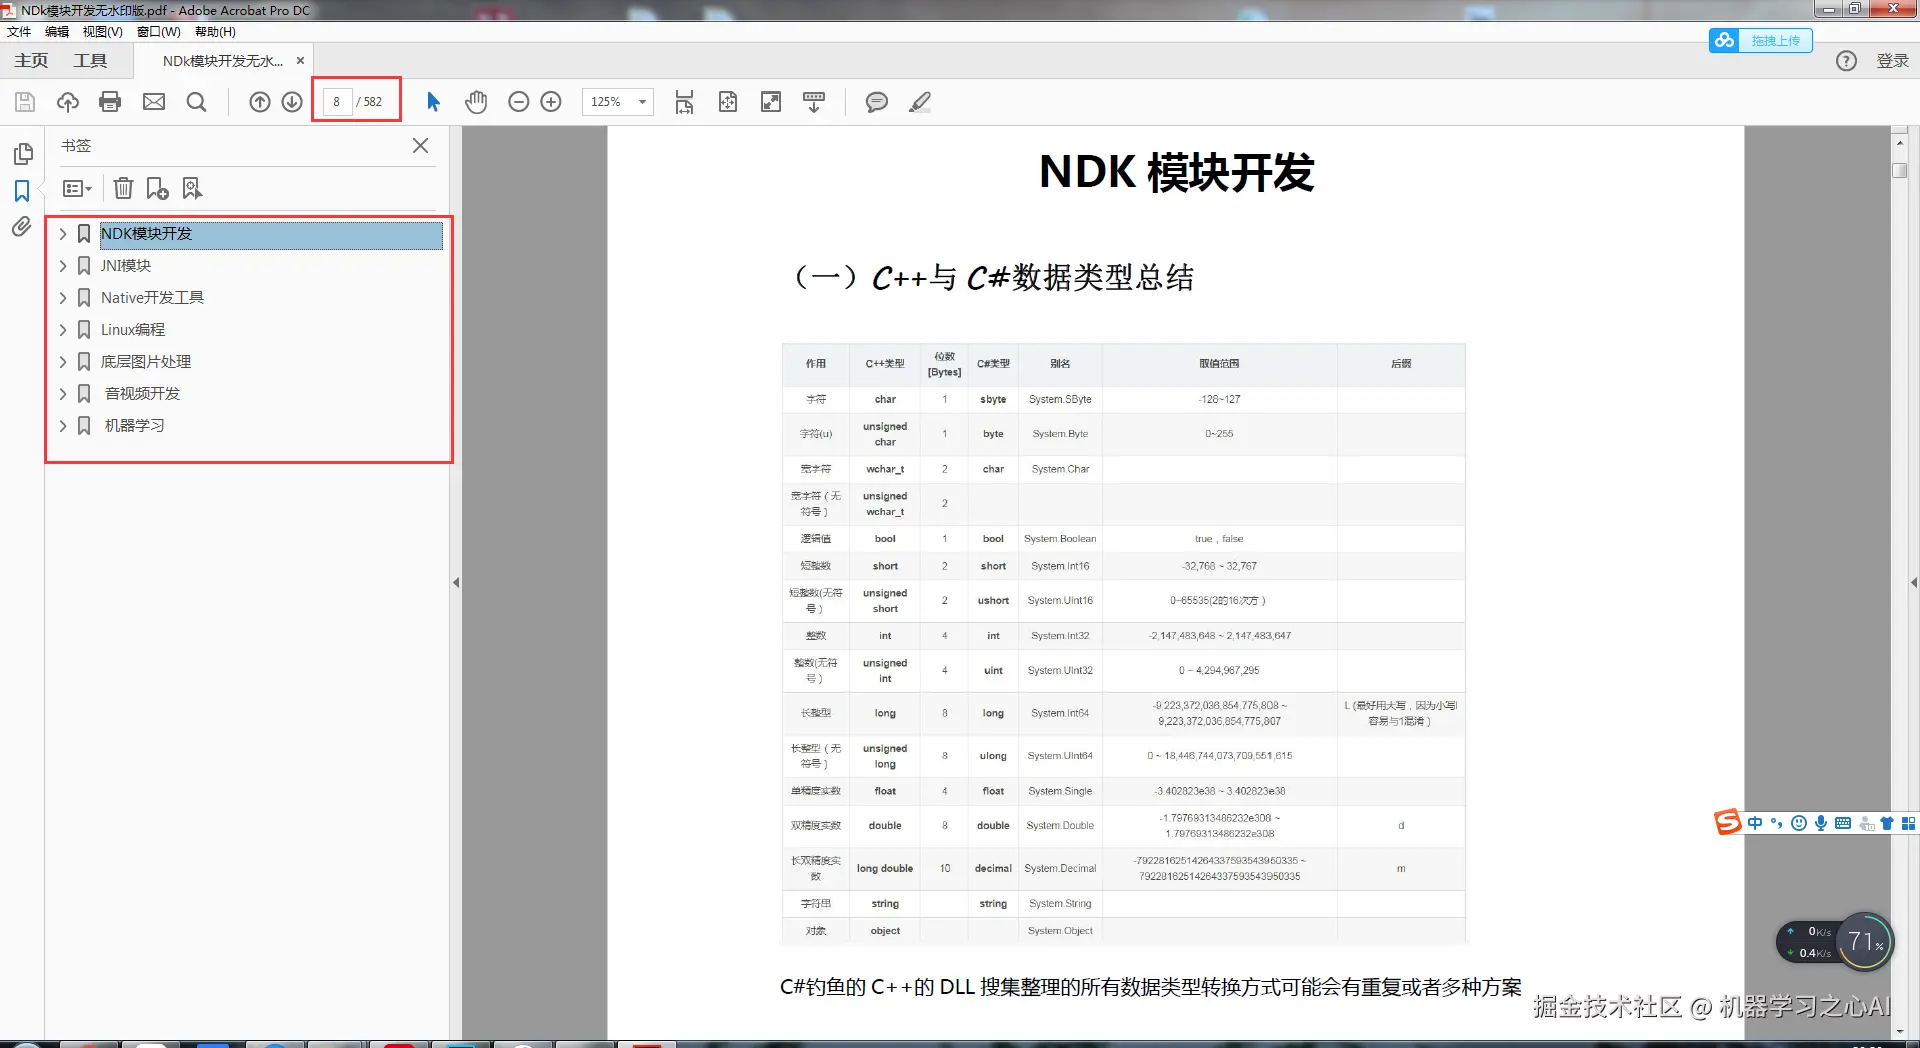Screen dimensions: 1920x1048
Task: Expand the Linux编程 bookmark
Action: (63, 330)
